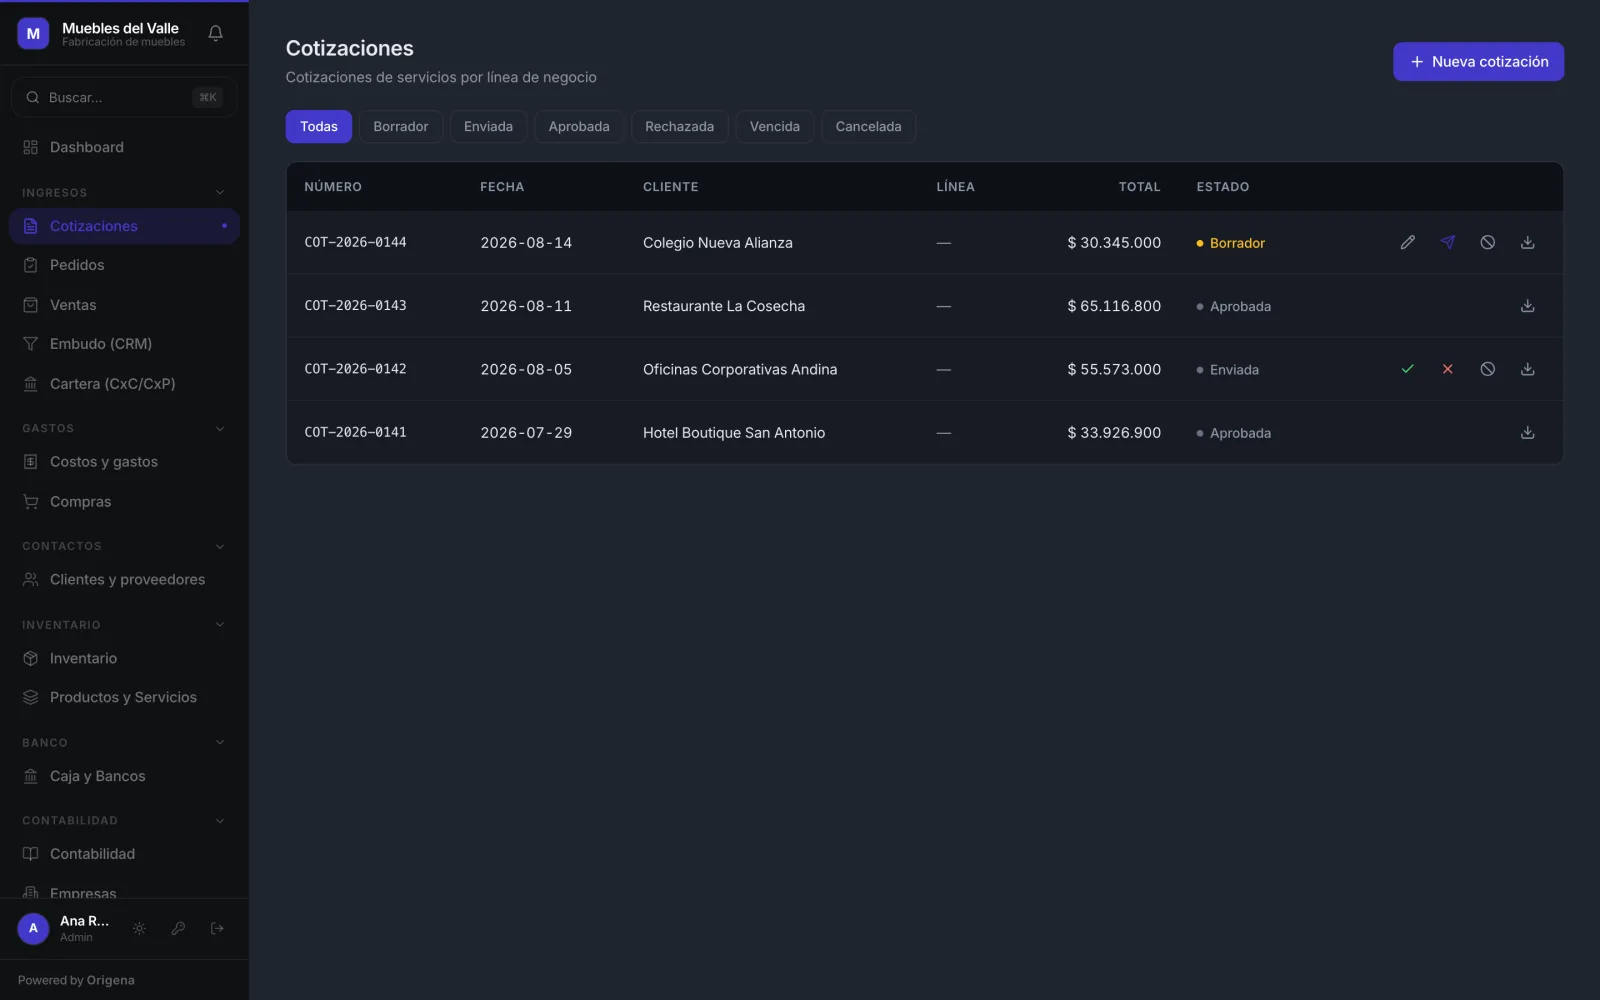The height and width of the screenshot is (1000, 1600).
Task: Cancel quotation COT-2026-0142
Action: click(x=1487, y=369)
